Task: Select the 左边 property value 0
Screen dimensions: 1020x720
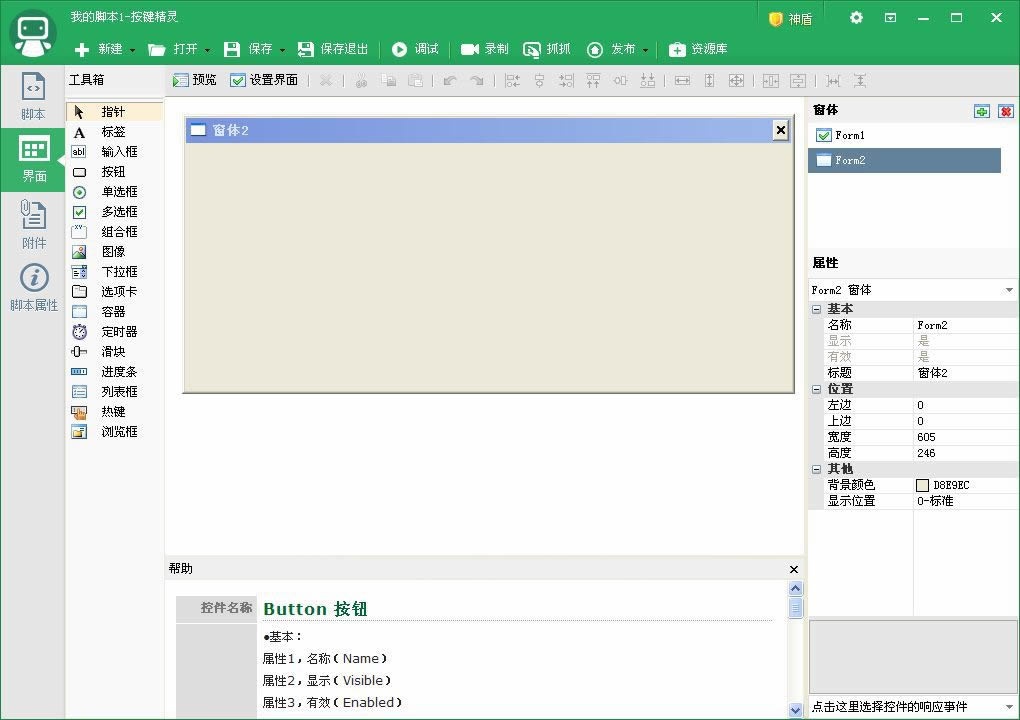Action: pyautogui.click(x=966, y=405)
